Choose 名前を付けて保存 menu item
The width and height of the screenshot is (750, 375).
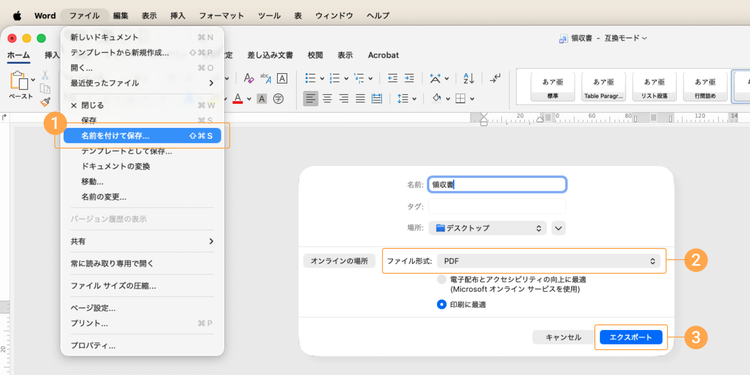(x=142, y=136)
